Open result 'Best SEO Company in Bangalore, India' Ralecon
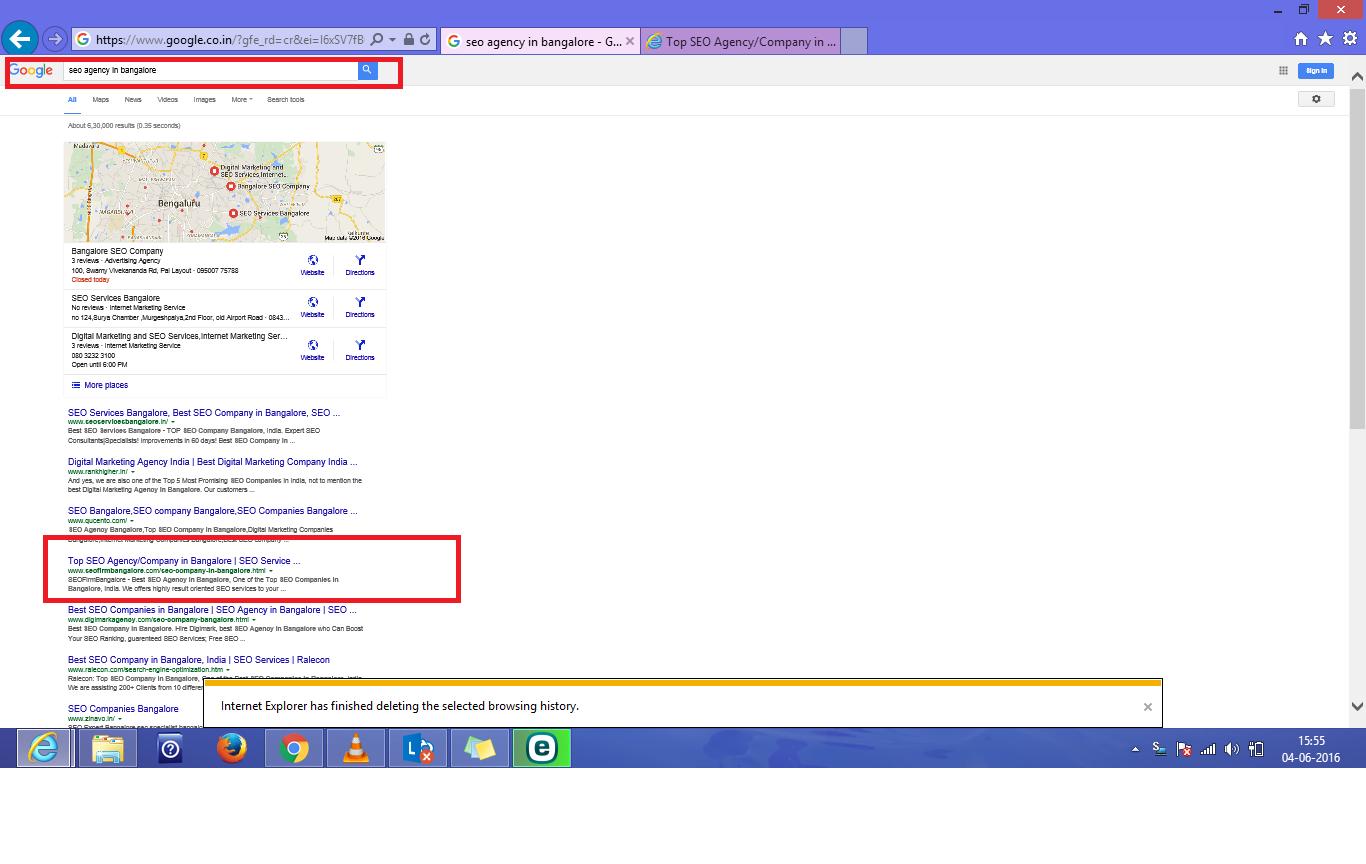 point(199,660)
